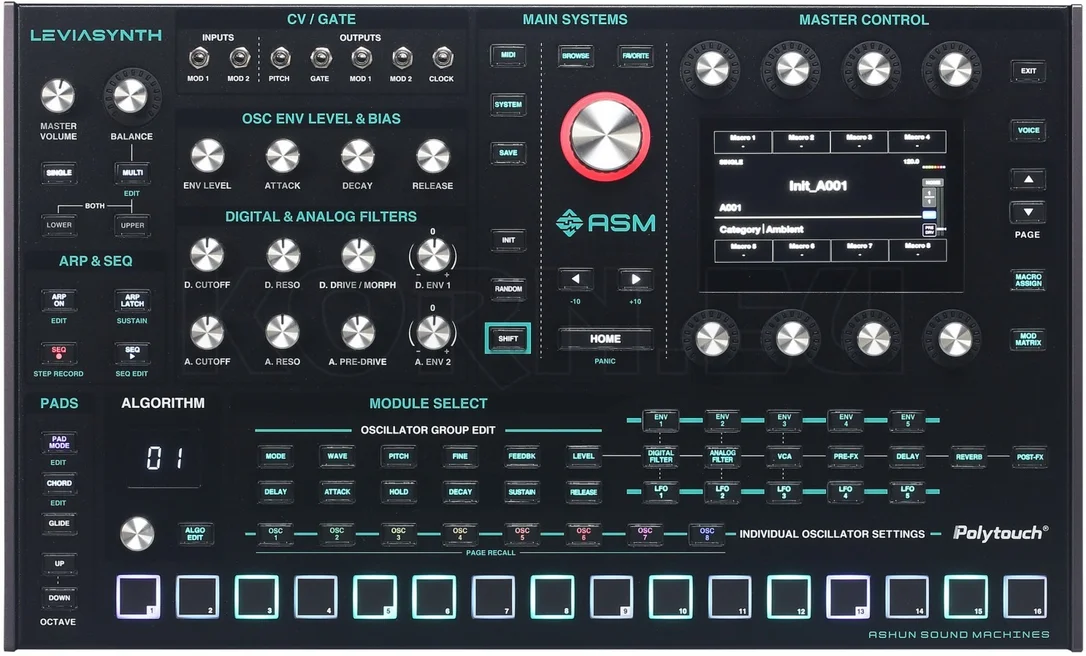Image resolution: width=1086 pixels, height=656 pixels.
Task: Click the D. CUTOFF filter knob
Action: pyautogui.click(x=207, y=255)
